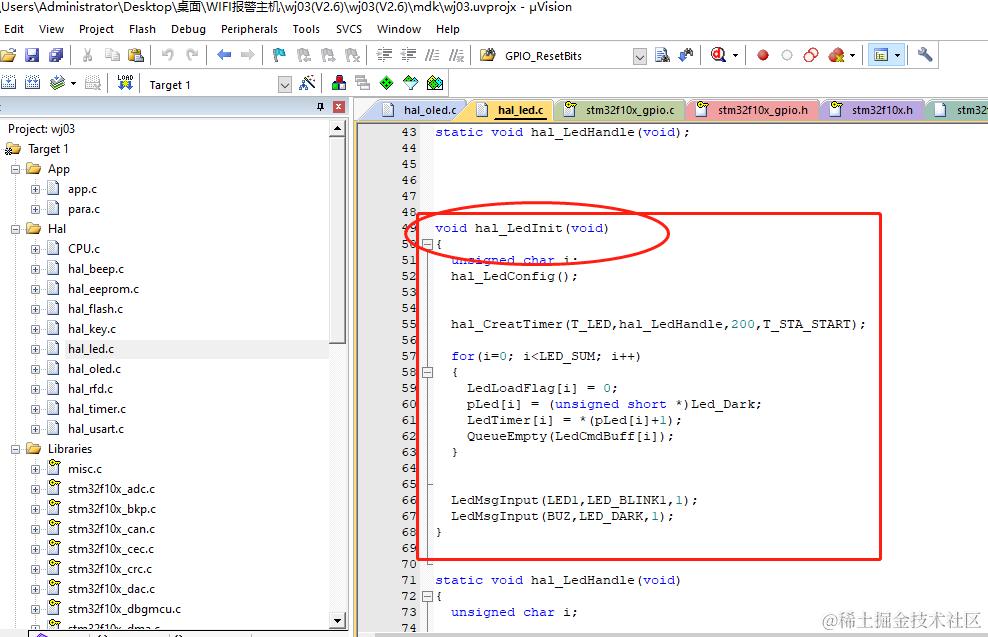Collapse the Hal group in project tree
The height and width of the screenshot is (637, 988).
pos(16,229)
